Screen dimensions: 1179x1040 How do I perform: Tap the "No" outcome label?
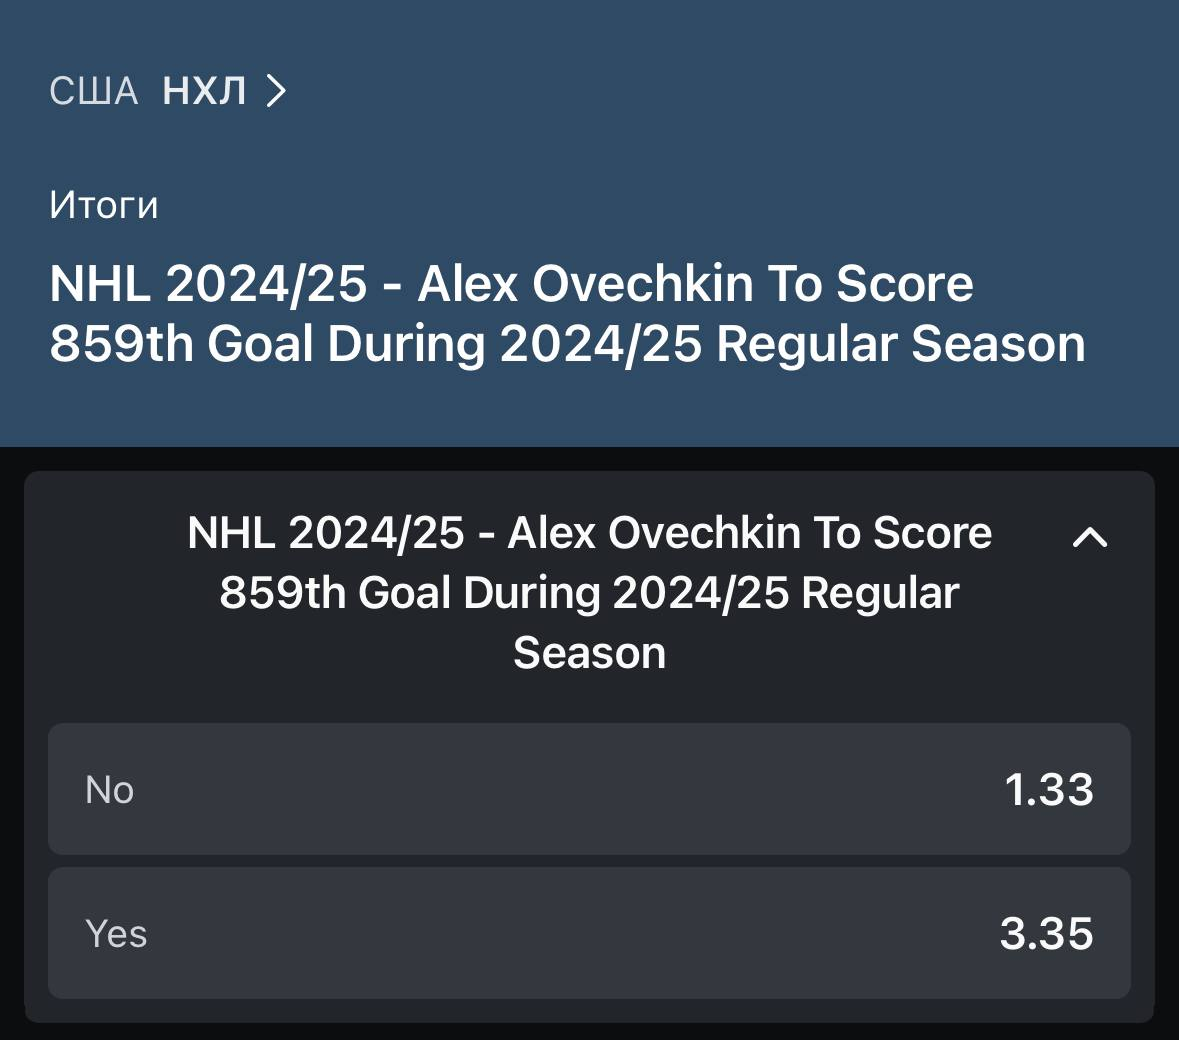click(x=110, y=790)
